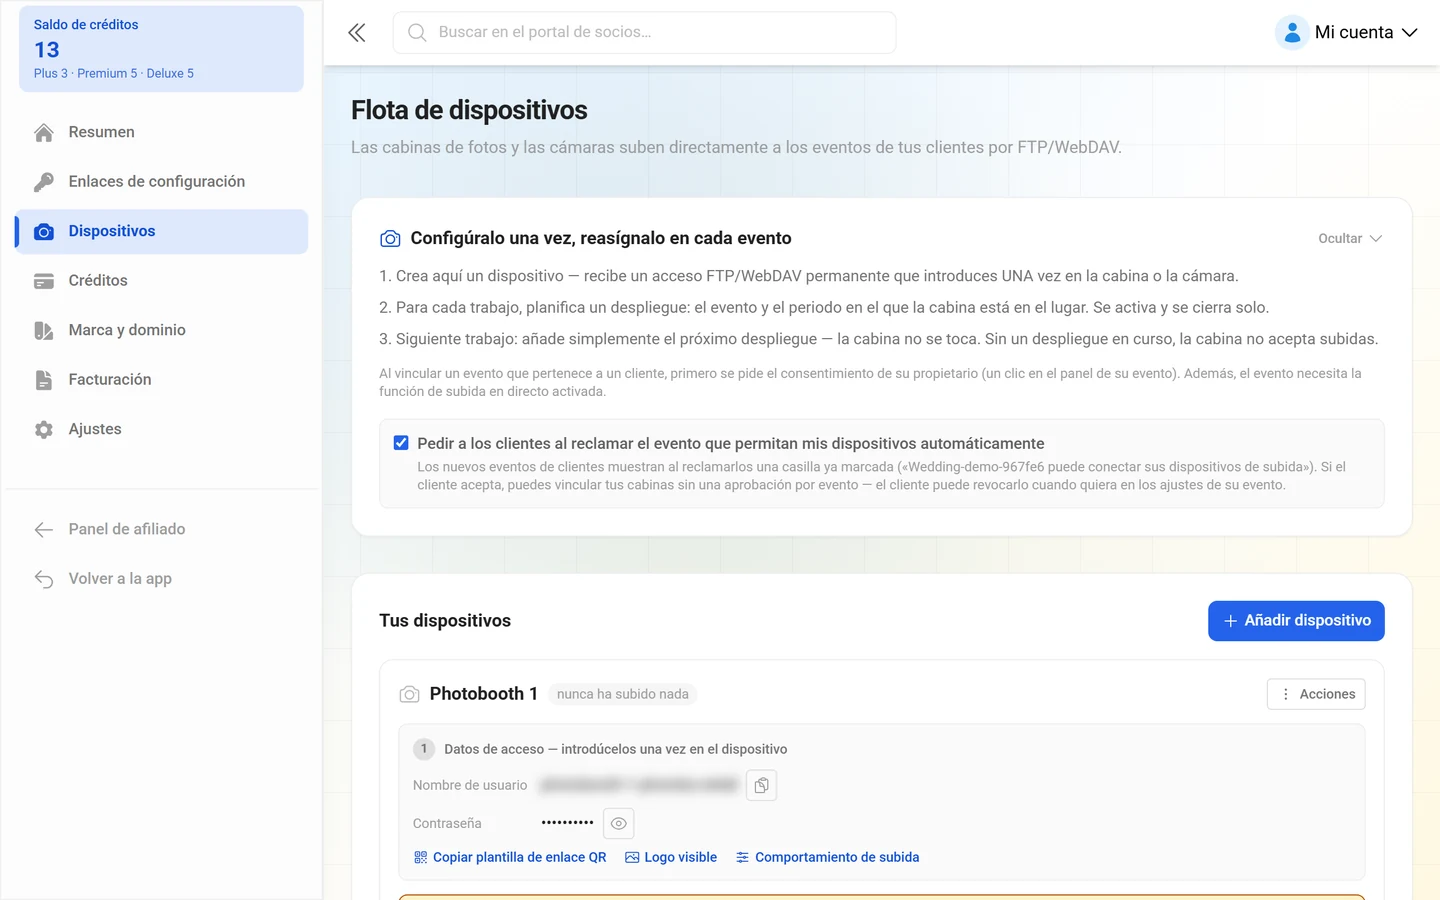Click the blurred Nombre de usuario value
The height and width of the screenshot is (900, 1440).
tap(639, 786)
